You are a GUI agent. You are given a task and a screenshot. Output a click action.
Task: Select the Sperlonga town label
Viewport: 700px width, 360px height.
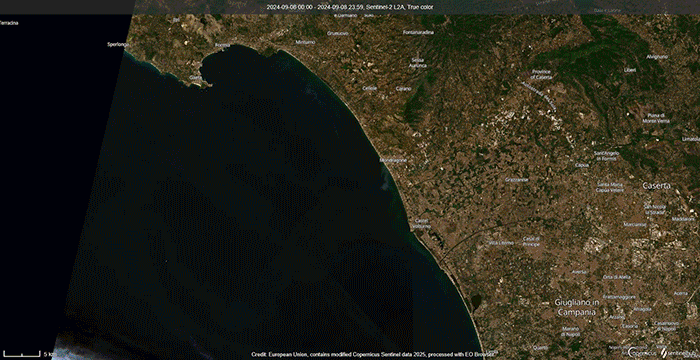(118, 44)
